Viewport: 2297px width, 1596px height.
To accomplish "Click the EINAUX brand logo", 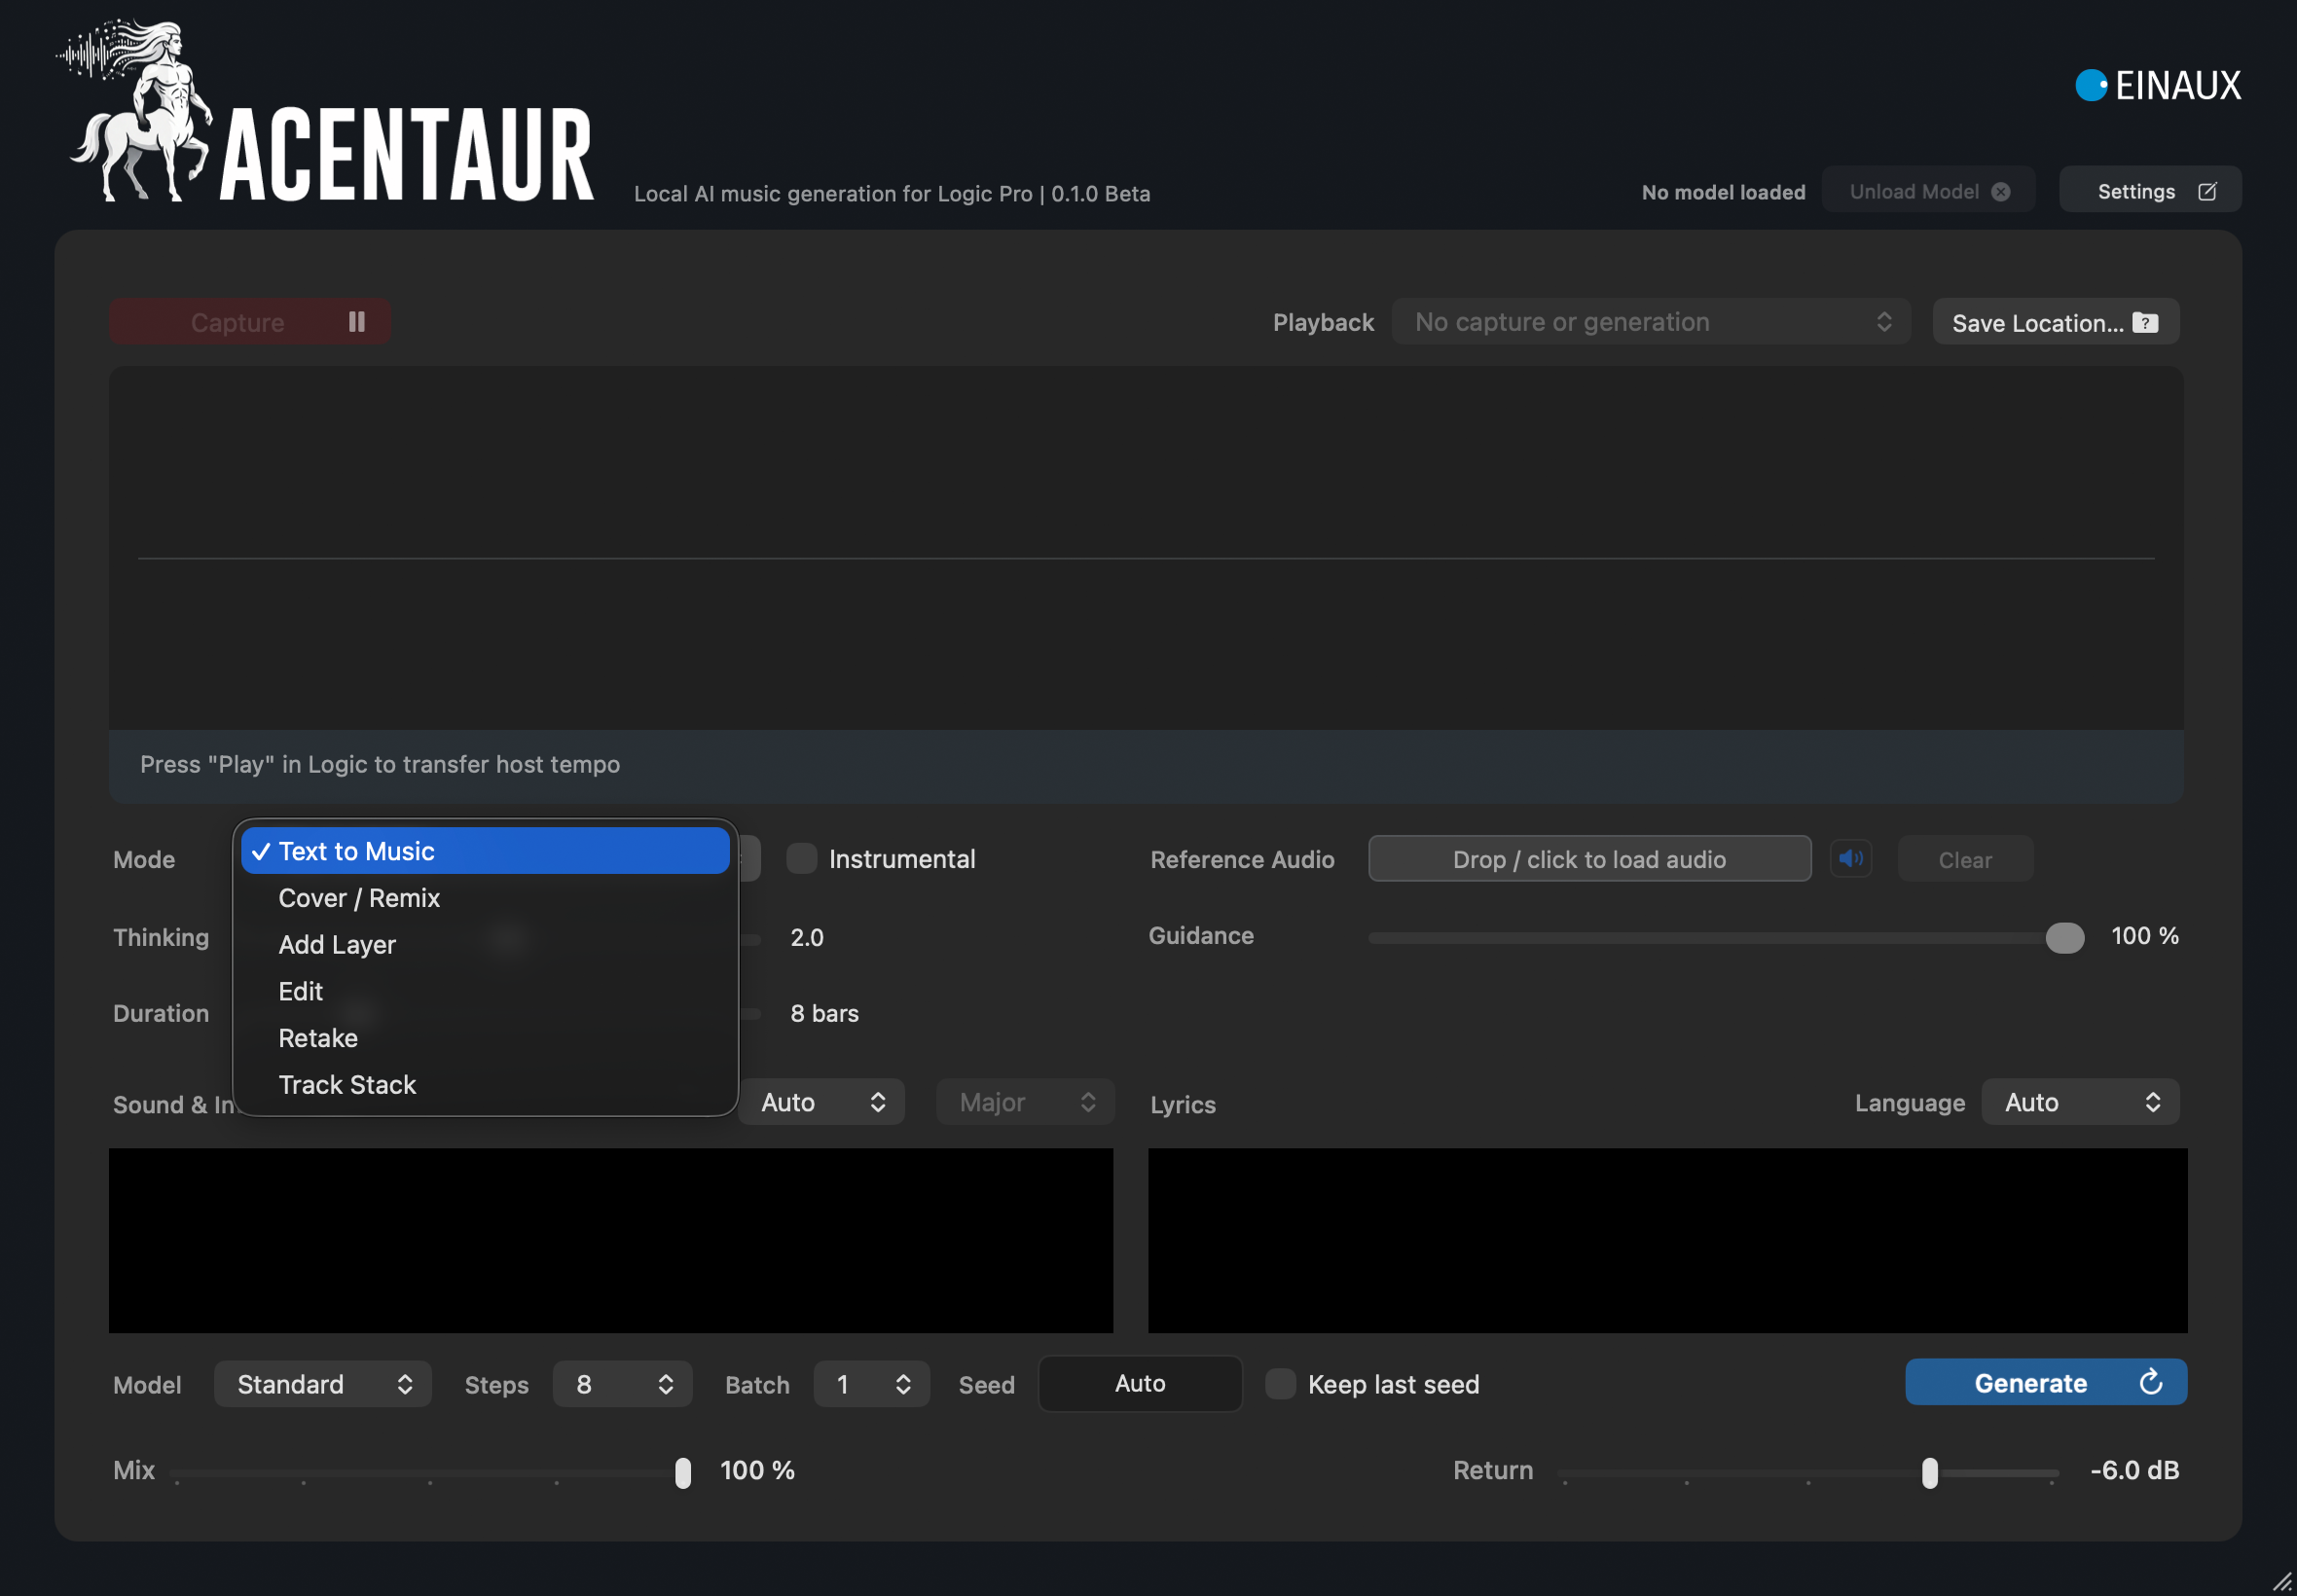I will pyautogui.click(x=2158, y=85).
